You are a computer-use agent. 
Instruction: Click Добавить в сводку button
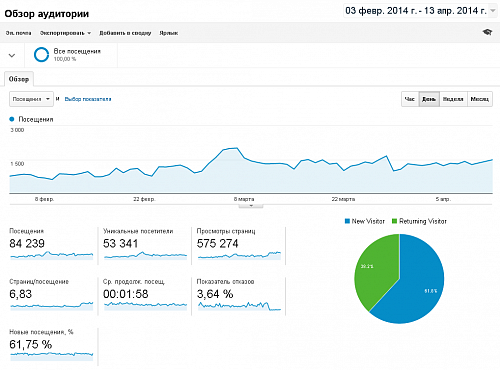(125, 33)
